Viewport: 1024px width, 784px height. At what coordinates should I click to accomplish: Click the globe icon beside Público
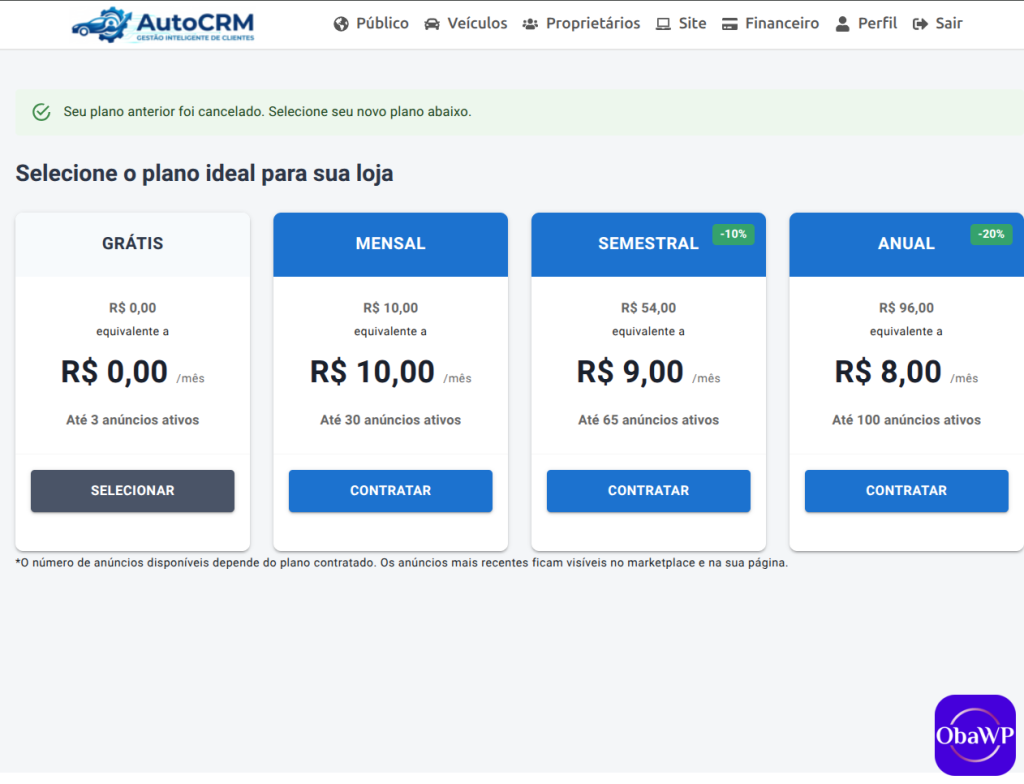(x=341, y=24)
